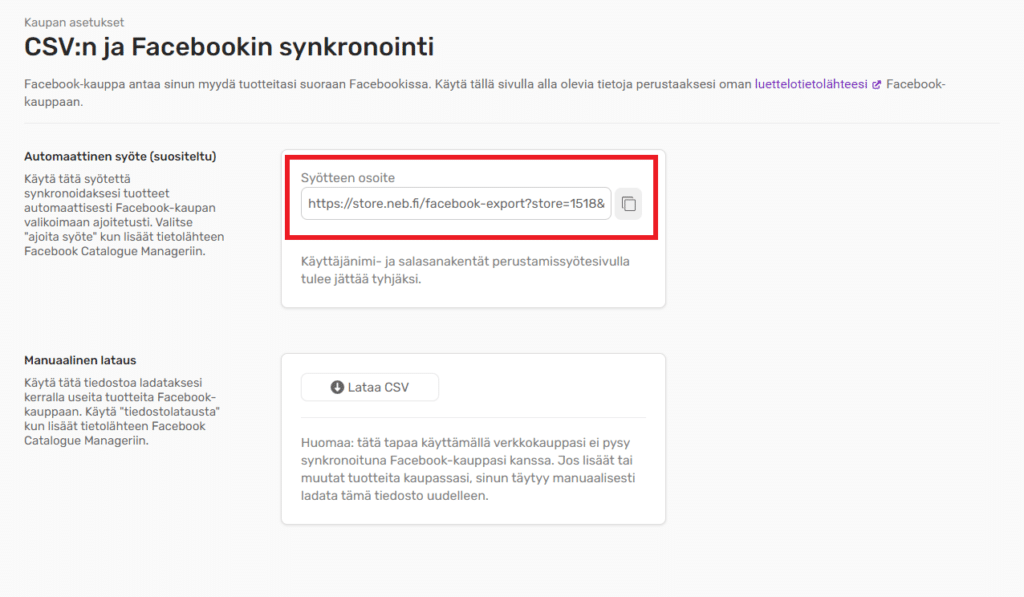Click "ajoita syöte" in the feed description
Screen dimensions: 1024x597
(68, 236)
